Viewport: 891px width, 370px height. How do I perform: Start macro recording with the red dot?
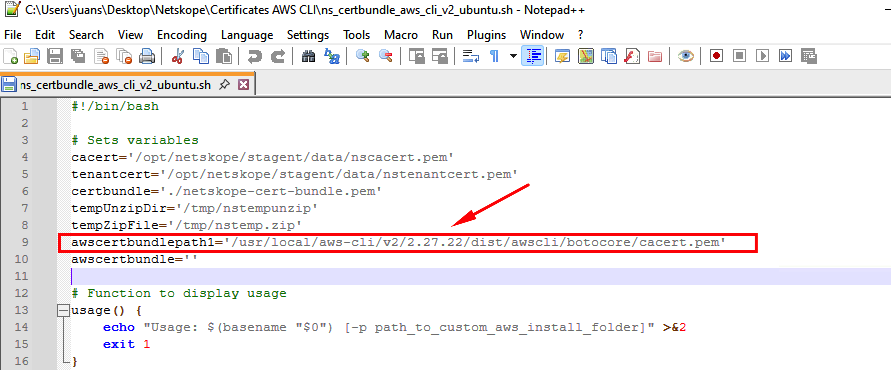click(717, 56)
